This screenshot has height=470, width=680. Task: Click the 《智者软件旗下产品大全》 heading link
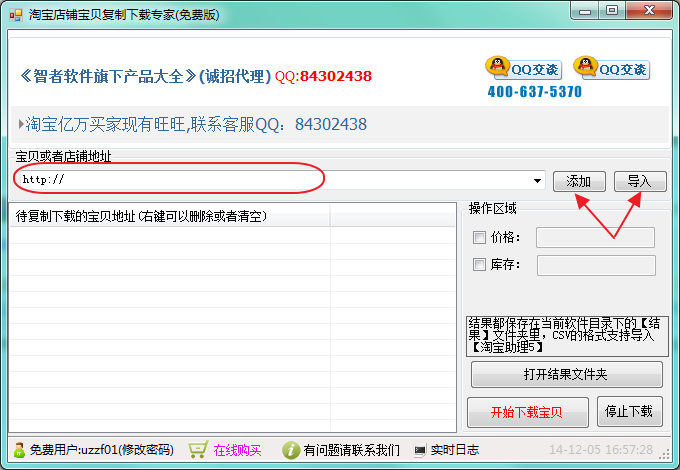(x=108, y=76)
